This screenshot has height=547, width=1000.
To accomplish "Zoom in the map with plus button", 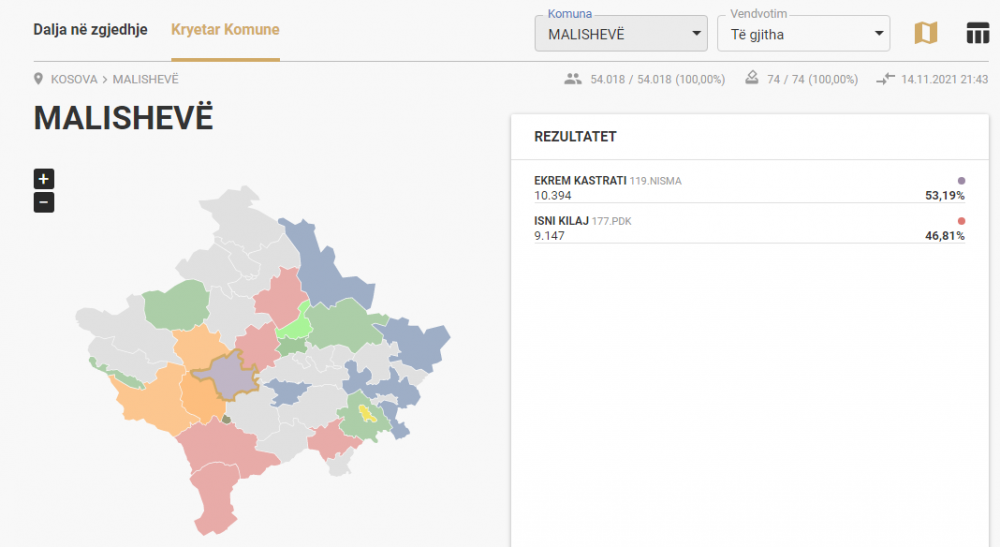I will 44,179.
